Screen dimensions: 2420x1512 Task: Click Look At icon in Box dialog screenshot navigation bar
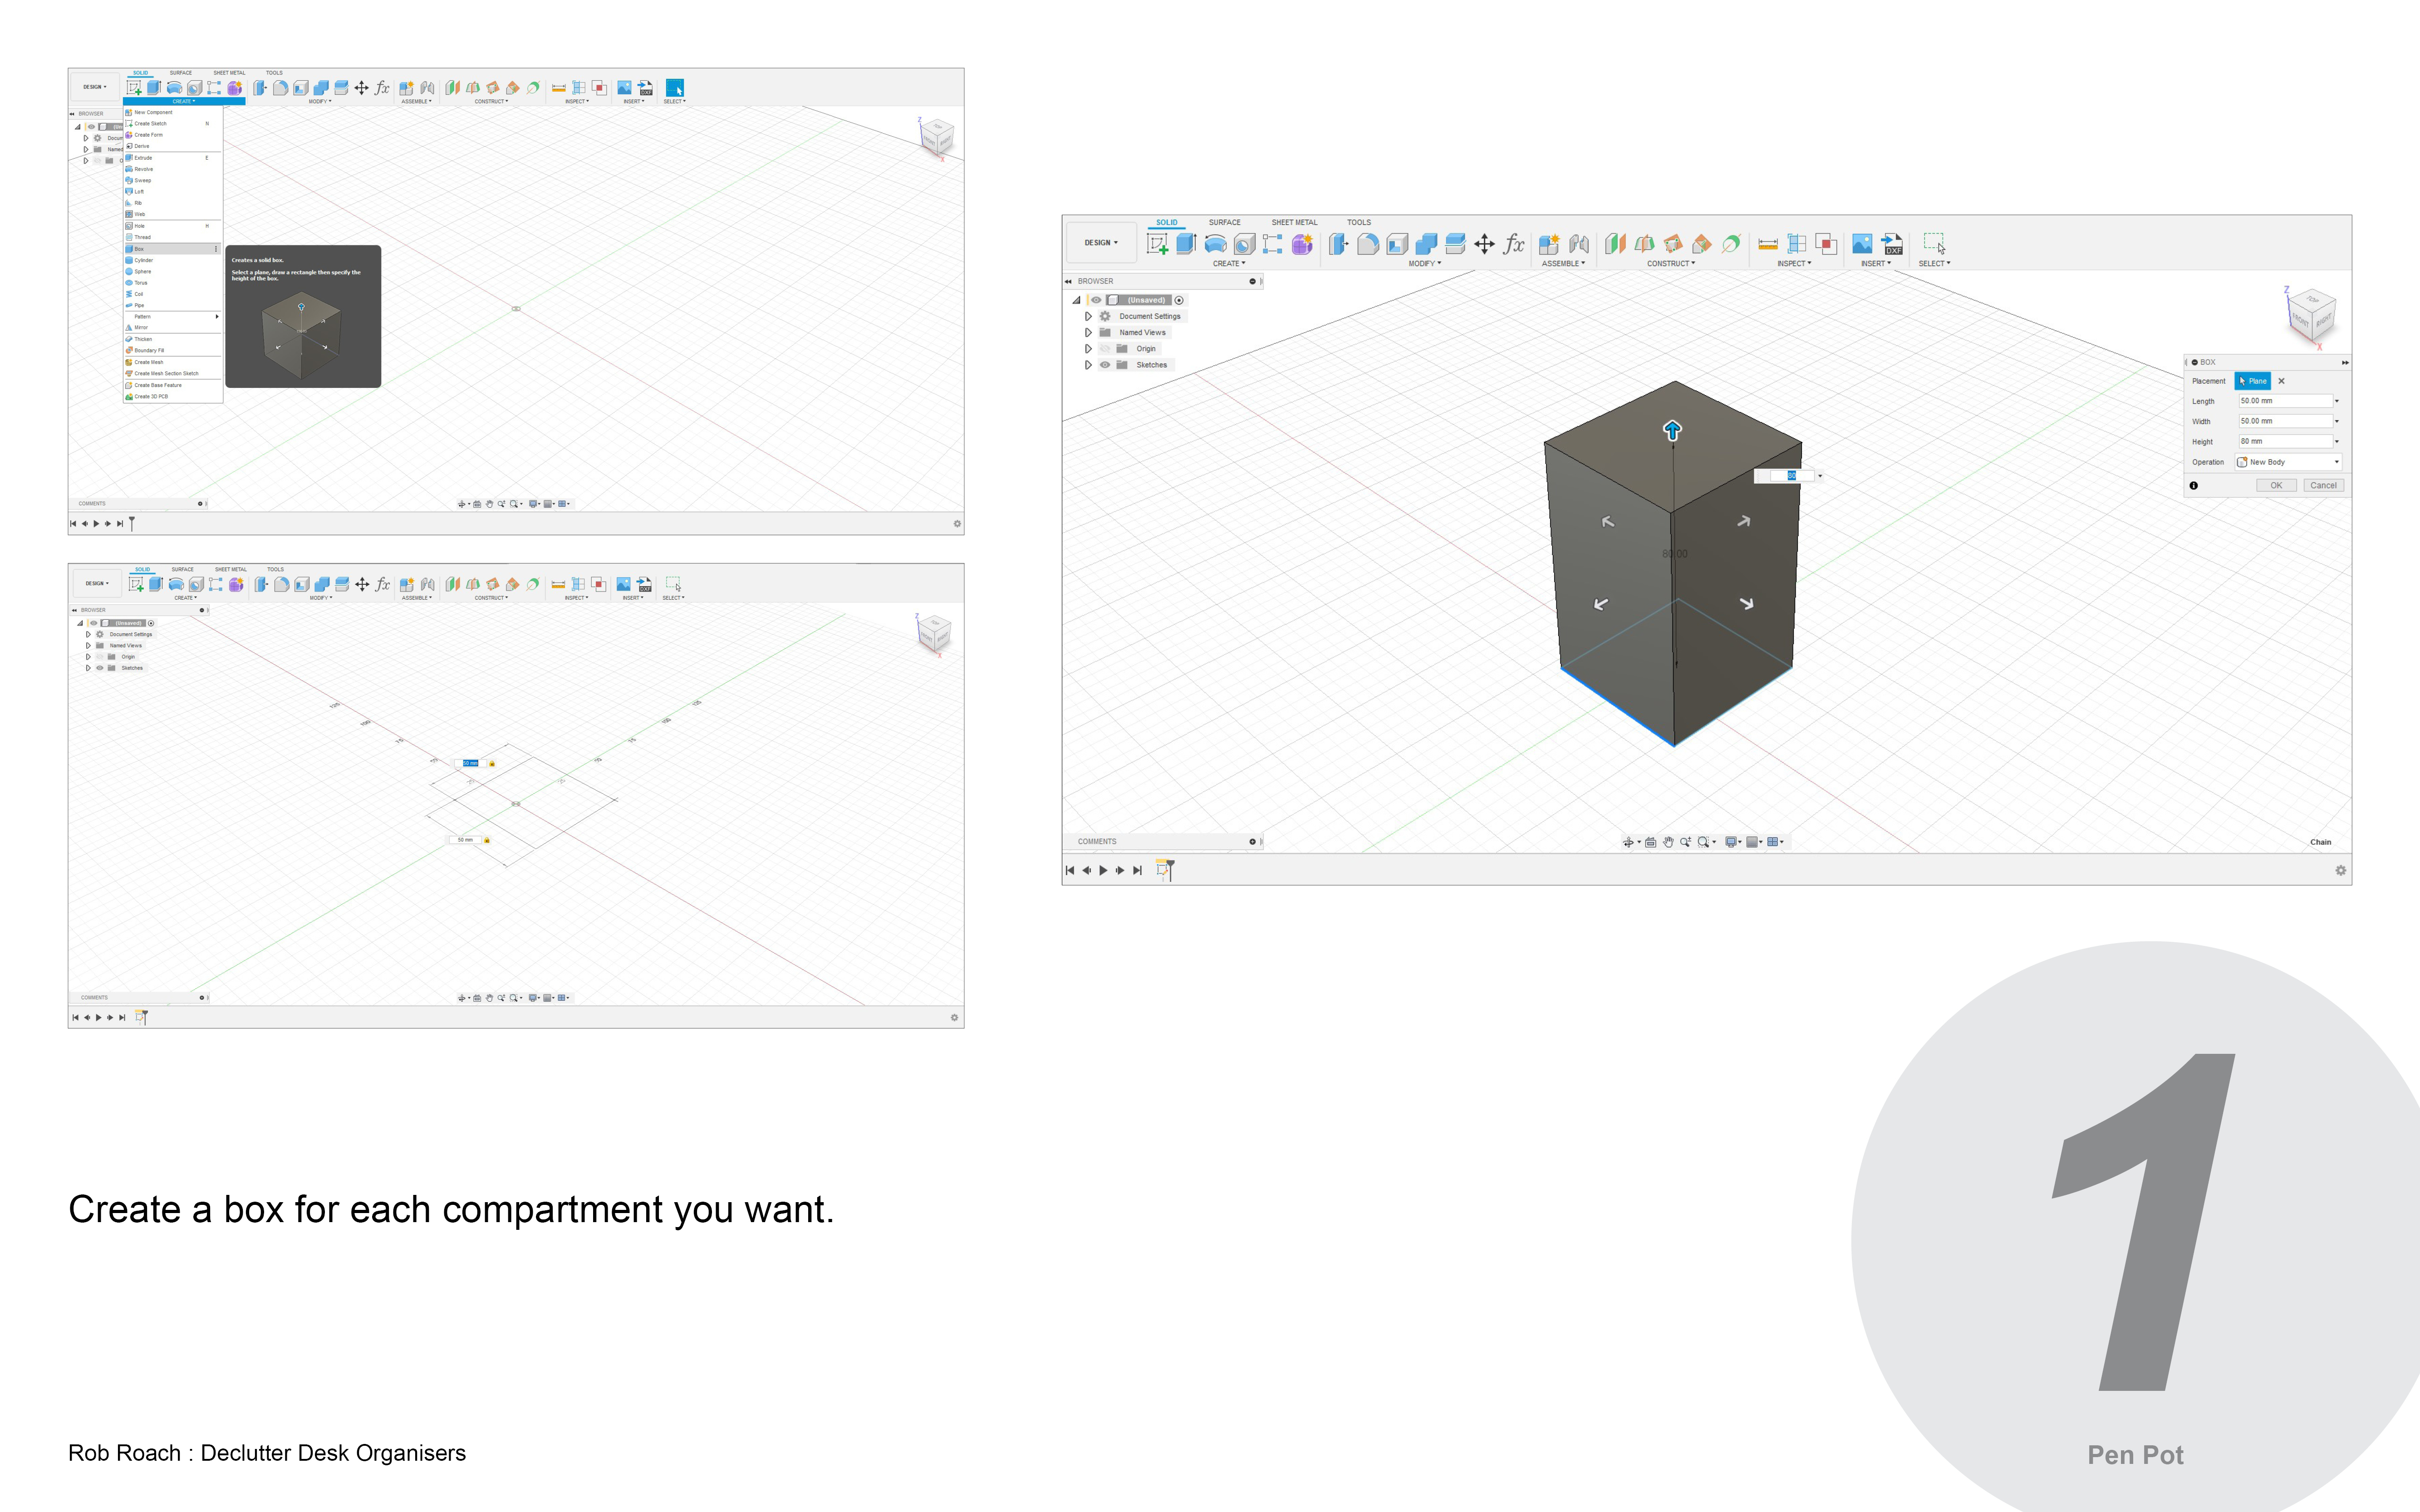[x=1651, y=842]
